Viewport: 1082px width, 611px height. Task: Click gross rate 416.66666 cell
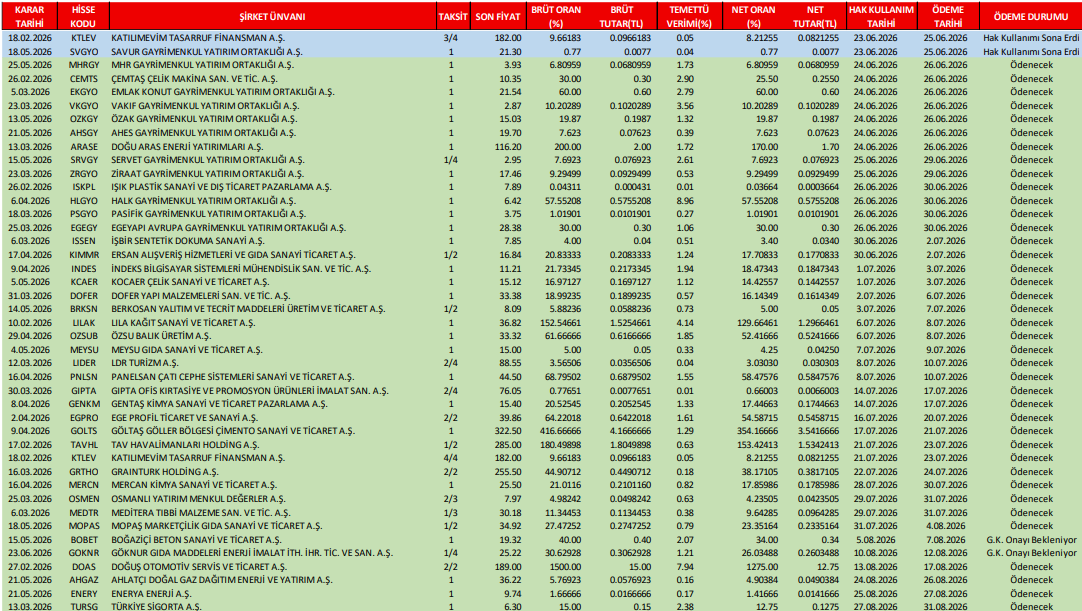(560, 431)
